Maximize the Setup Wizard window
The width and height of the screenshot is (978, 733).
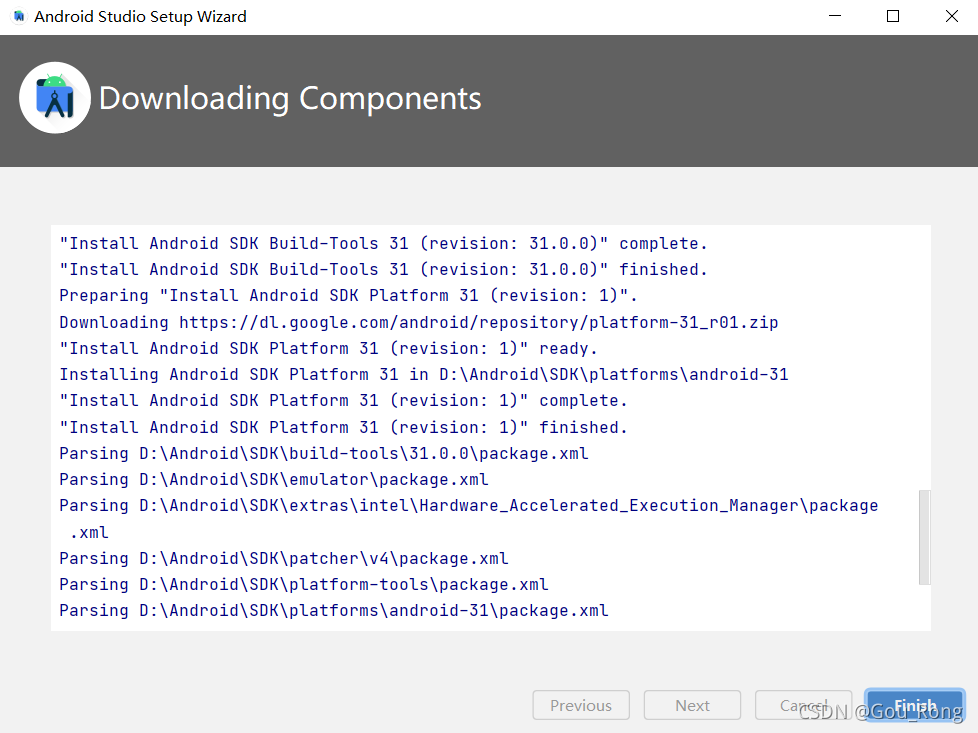point(893,16)
